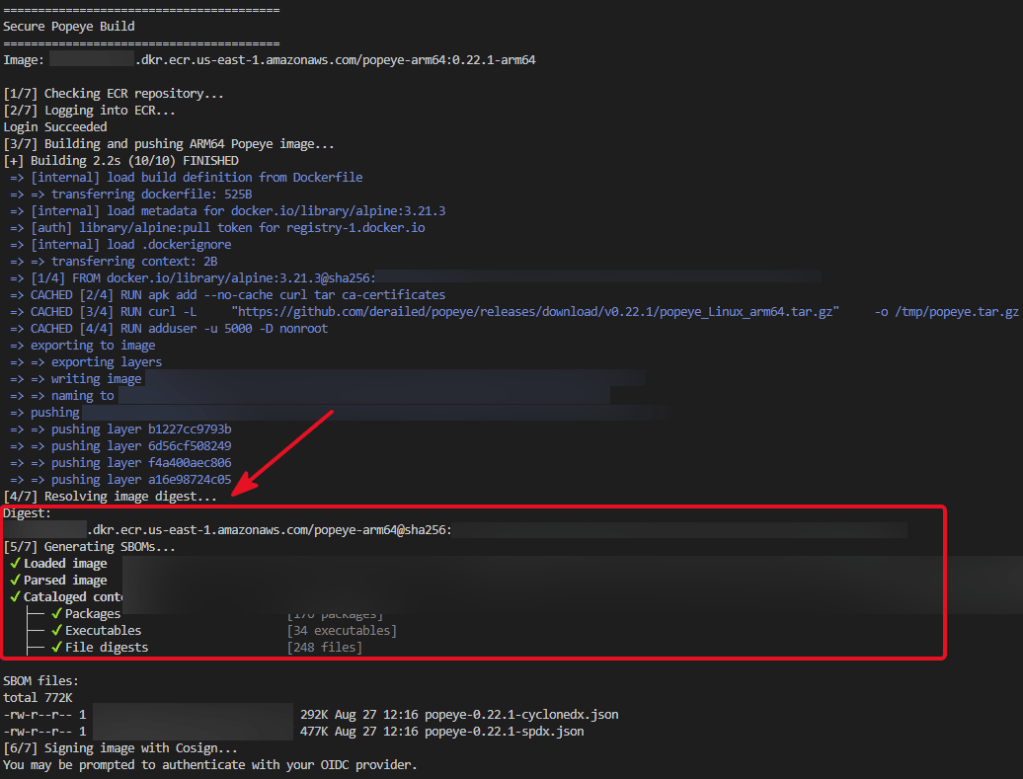Click the 'exporting layers' line
1023x779 pixels.
(85, 362)
